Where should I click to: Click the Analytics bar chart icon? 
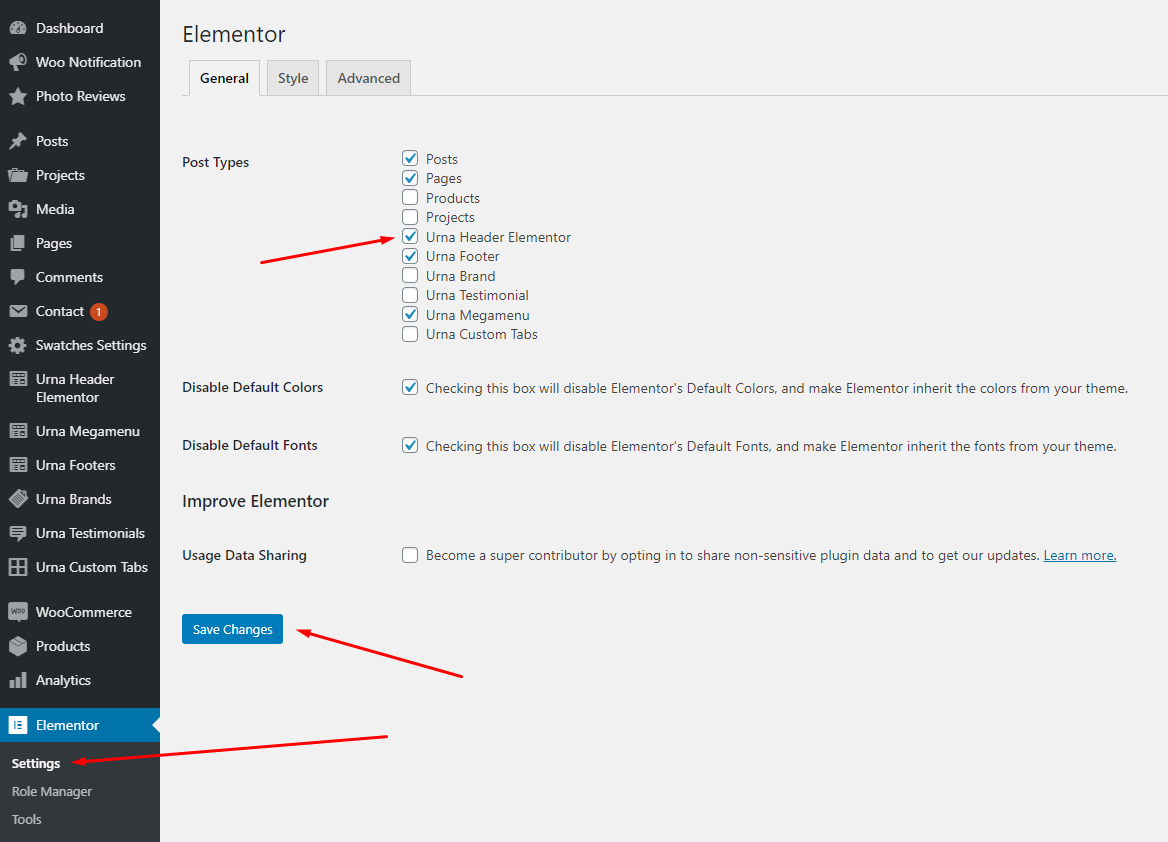pos(18,680)
